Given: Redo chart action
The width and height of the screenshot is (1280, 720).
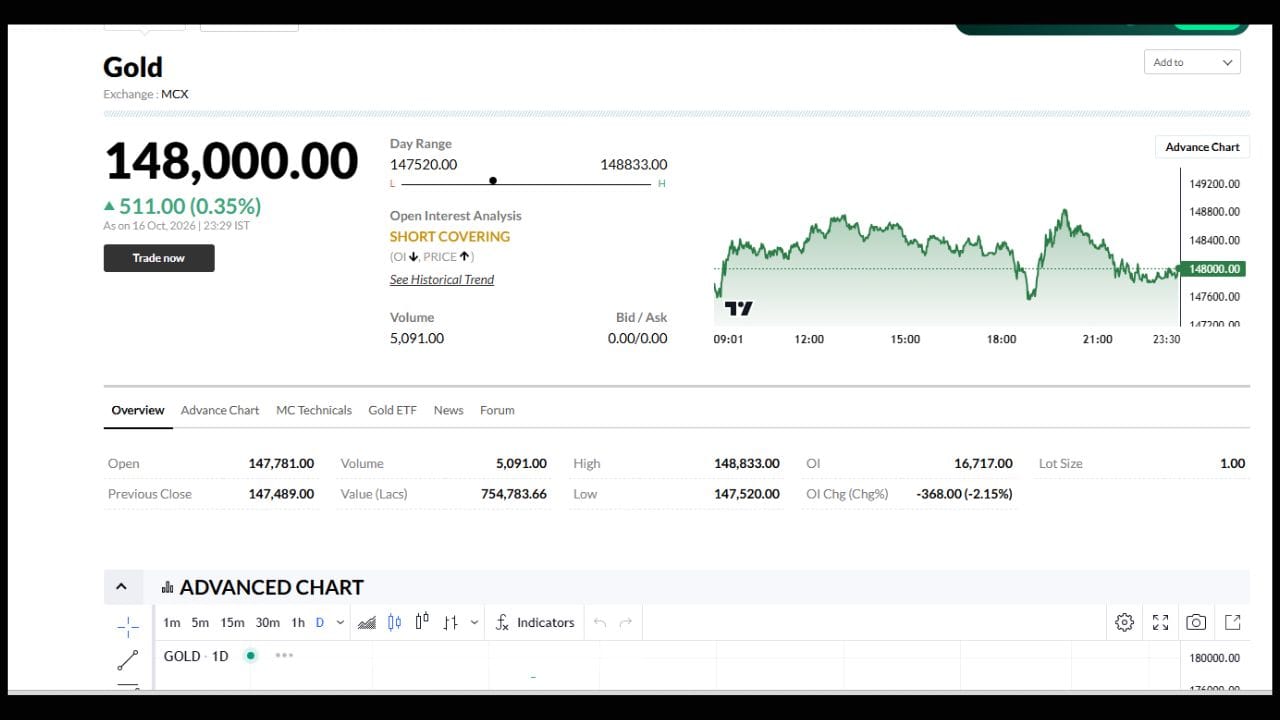Looking at the screenshot, I should (626, 622).
